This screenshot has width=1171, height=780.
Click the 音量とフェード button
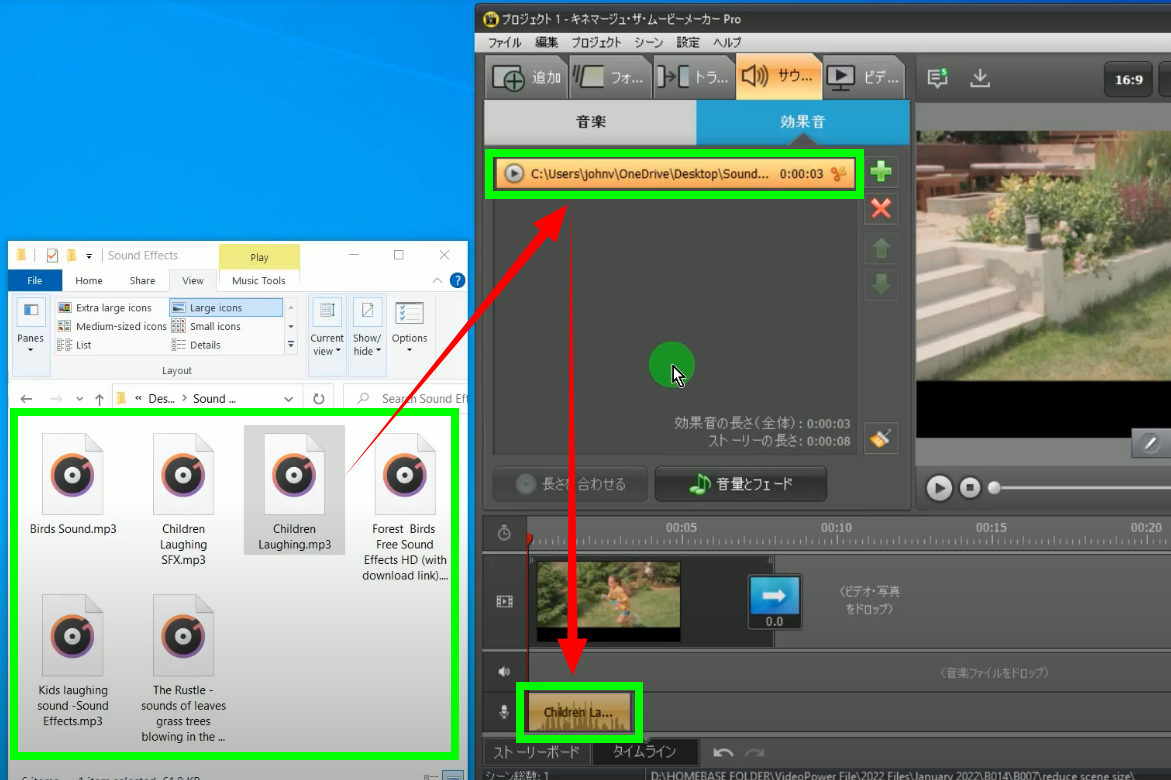[741, 484]
